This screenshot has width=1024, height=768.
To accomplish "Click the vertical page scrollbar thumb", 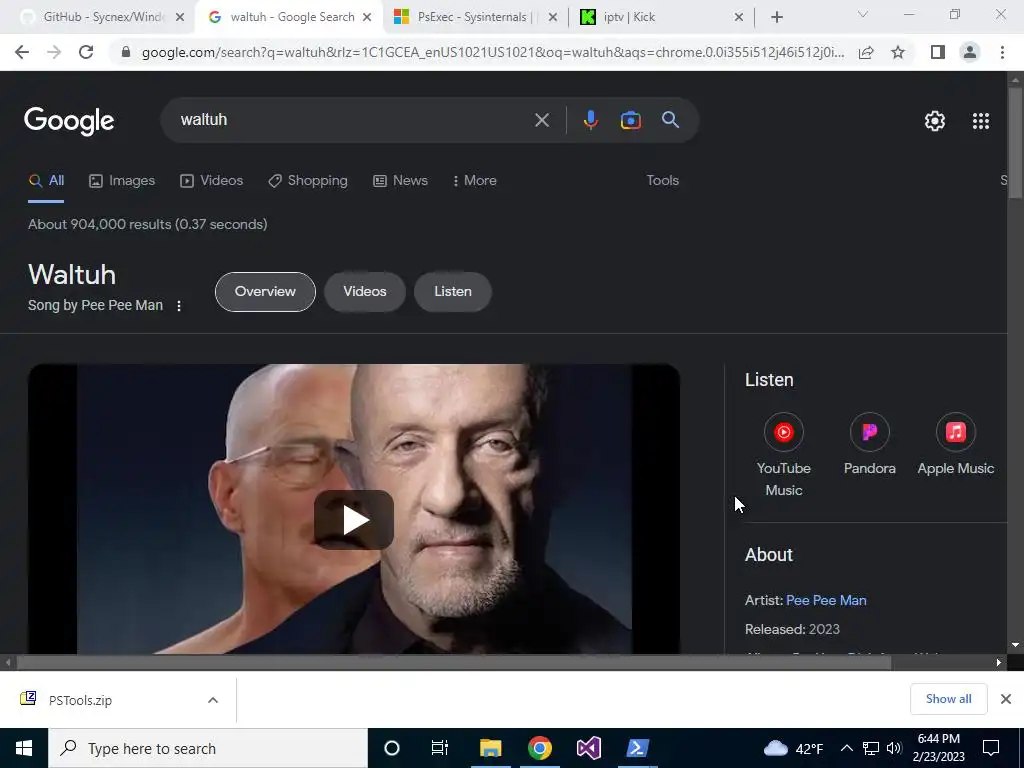I will pos(1015,142).
